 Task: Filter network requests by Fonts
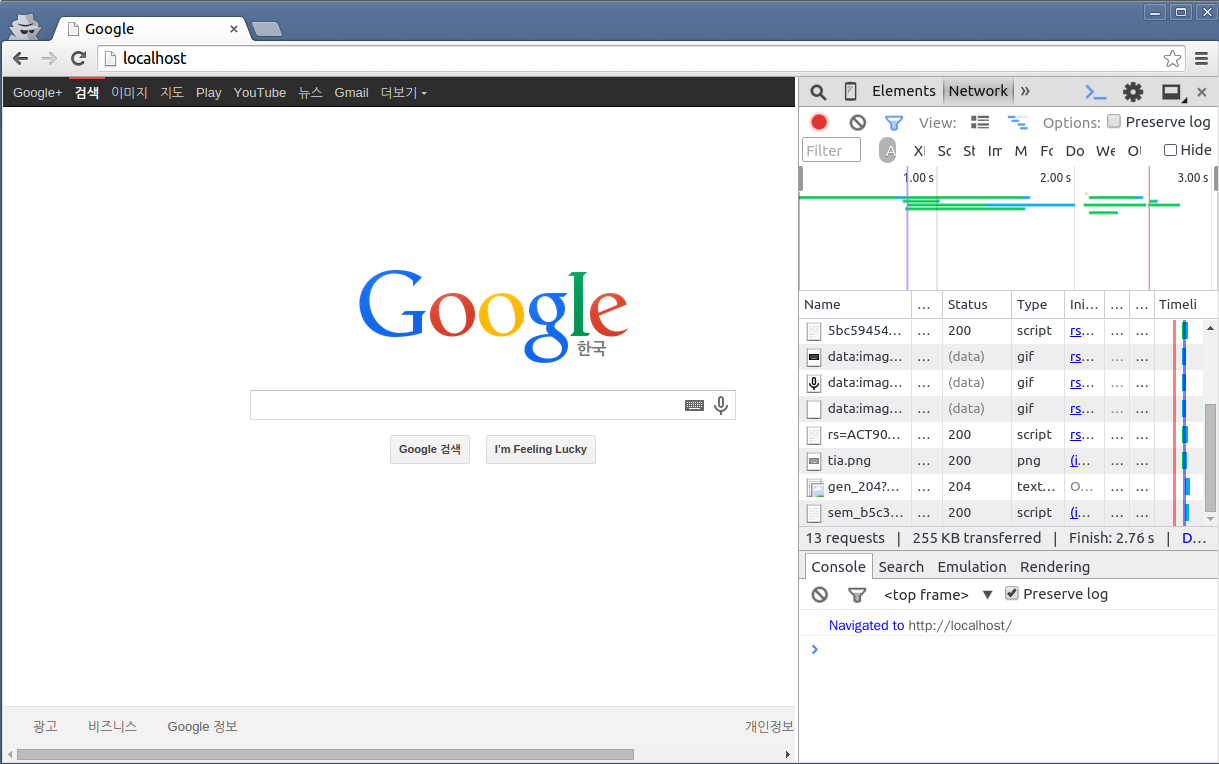[x=1046, y=150]
